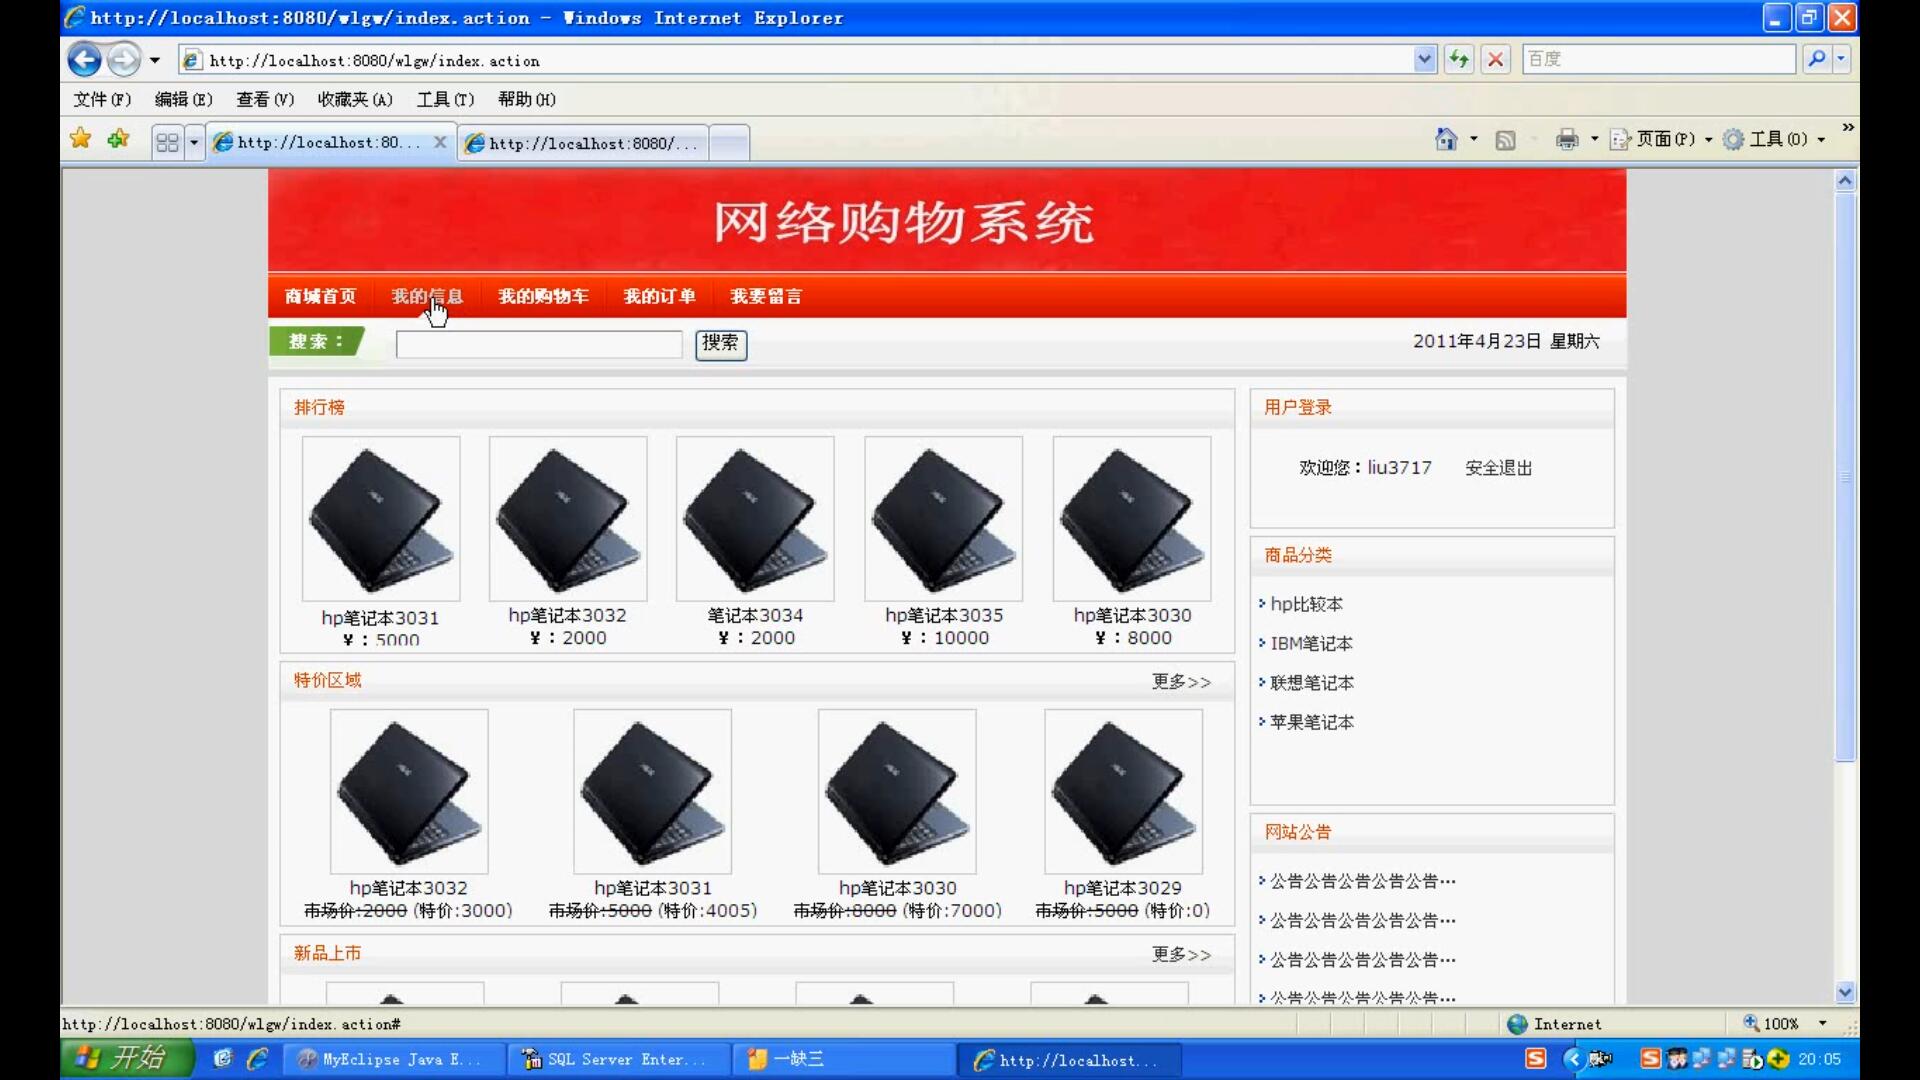The height and width of the screenshot is (1080, 1920).
Task: Open the Home button dropdown arrow
Action: (x=1473, y=139)
